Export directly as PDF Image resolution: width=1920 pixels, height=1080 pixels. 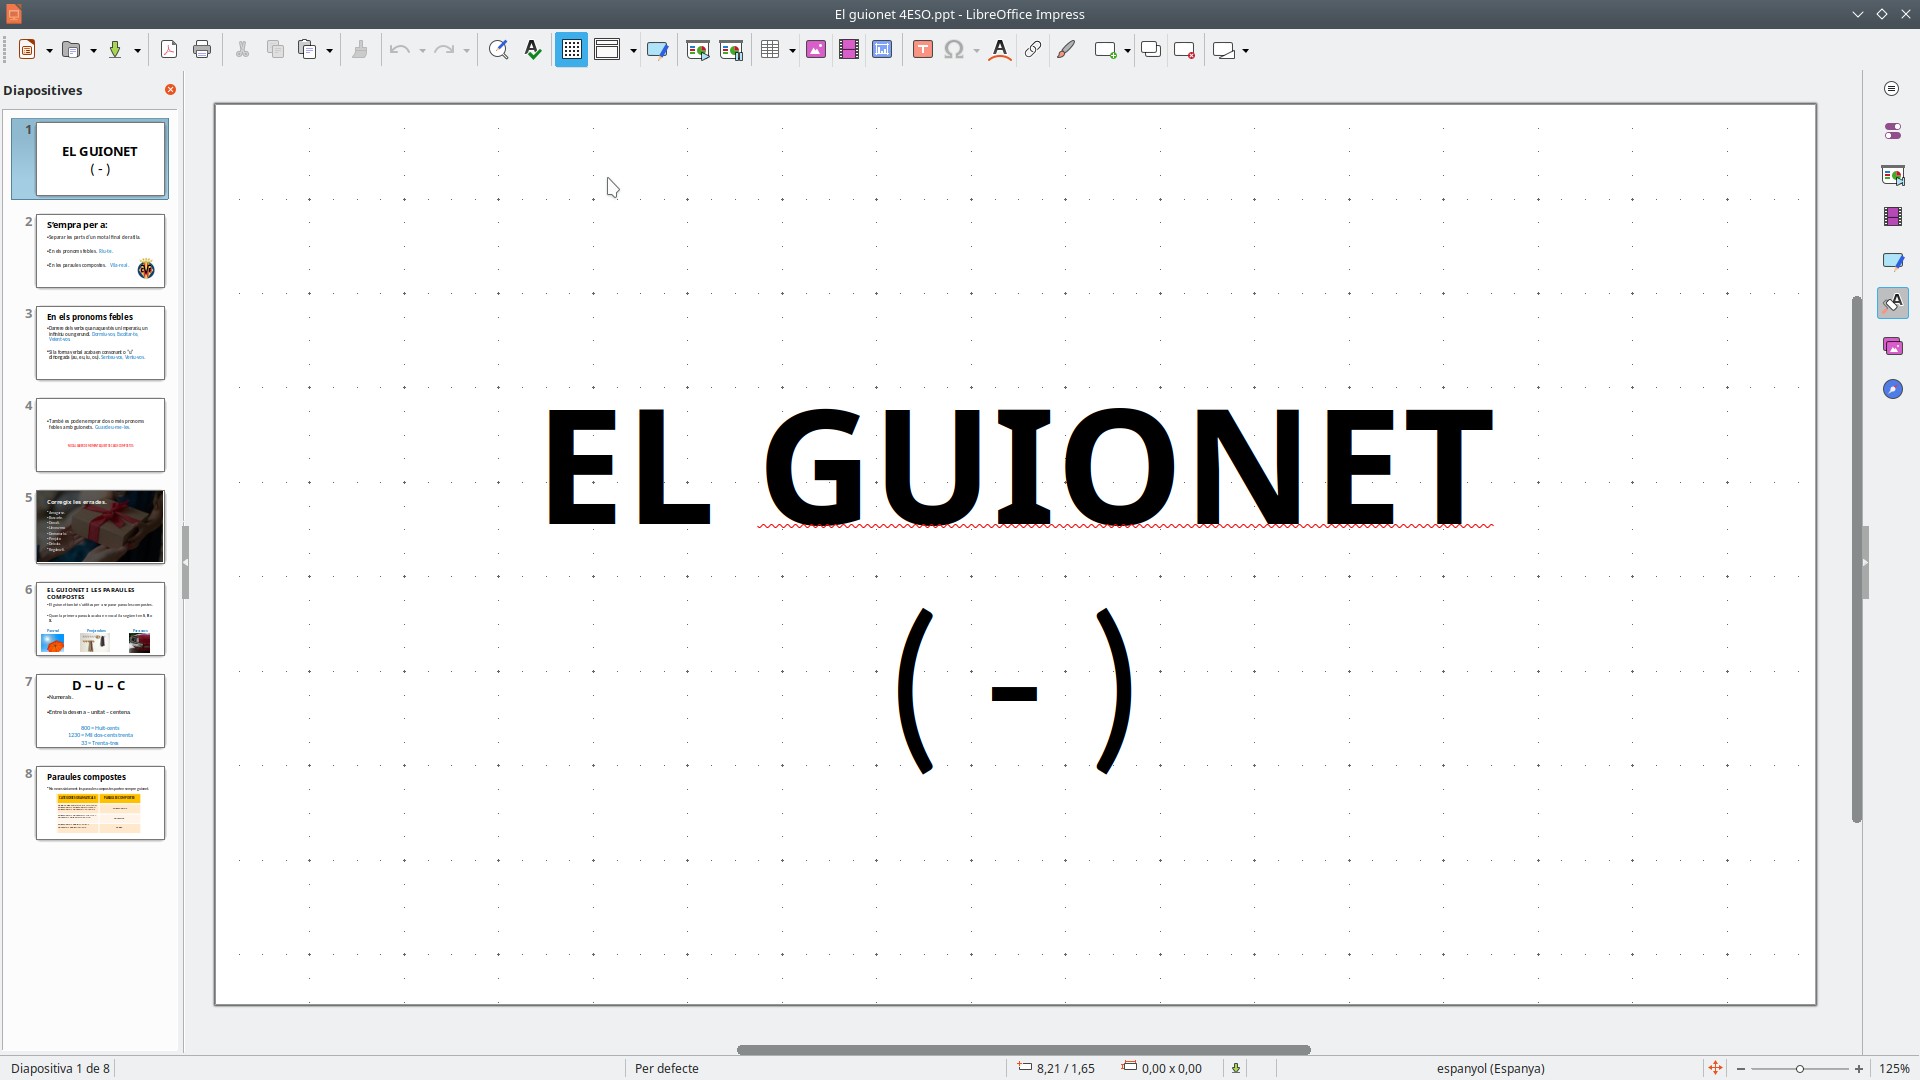coord(169,50)
